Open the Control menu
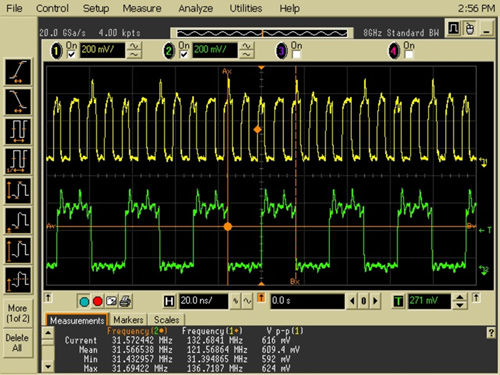Viewport: 500px width, 375px height. coord(52,8)
